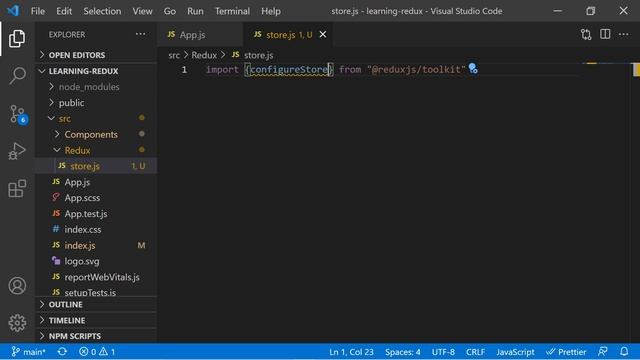Open index.css in the explorer

coord(96,229)
